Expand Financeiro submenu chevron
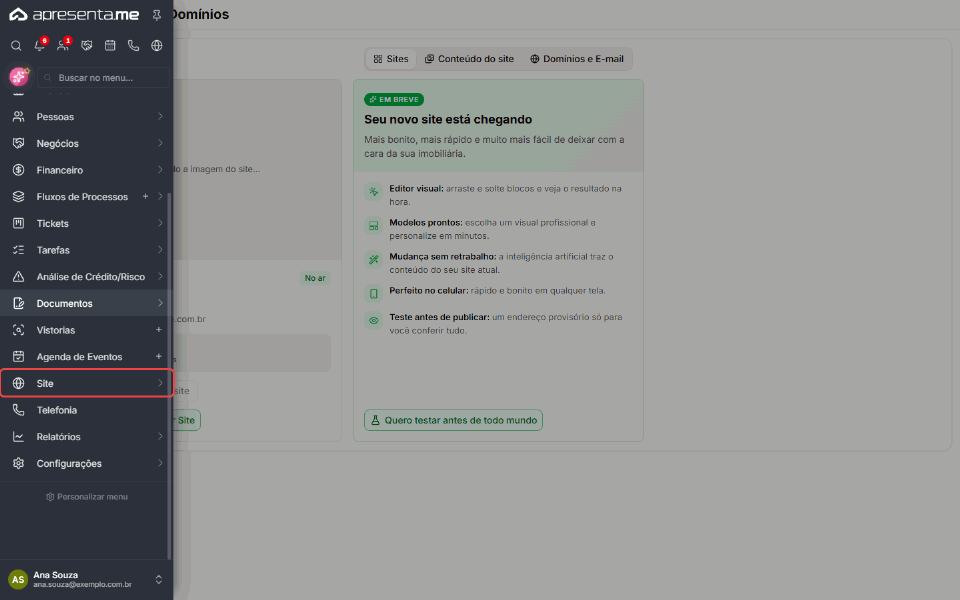 [x=160, y=170]
